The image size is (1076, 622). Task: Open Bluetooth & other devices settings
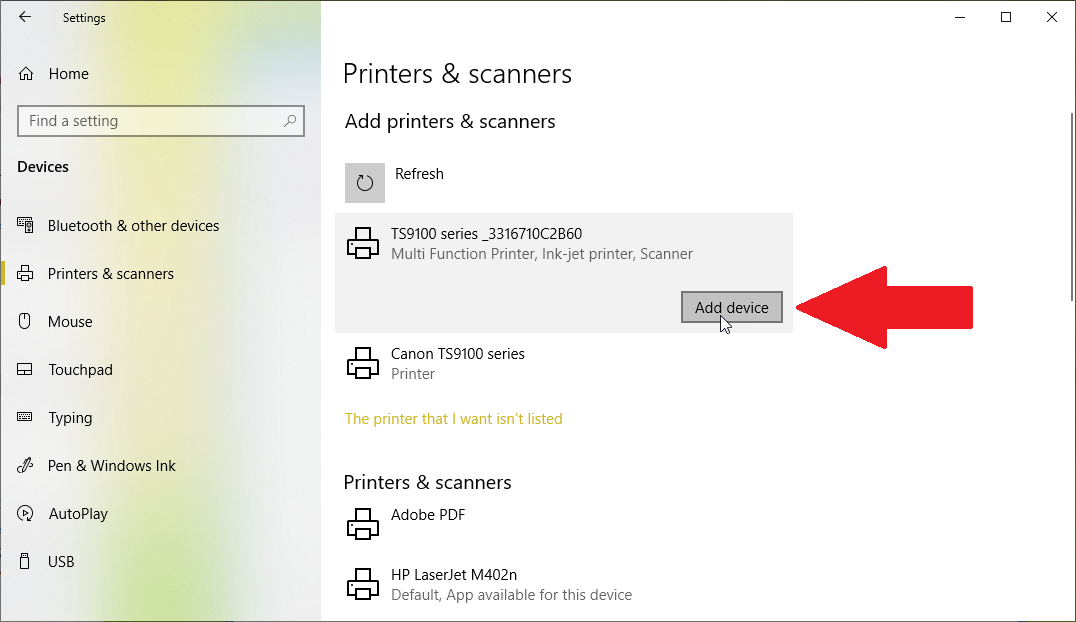133,226
